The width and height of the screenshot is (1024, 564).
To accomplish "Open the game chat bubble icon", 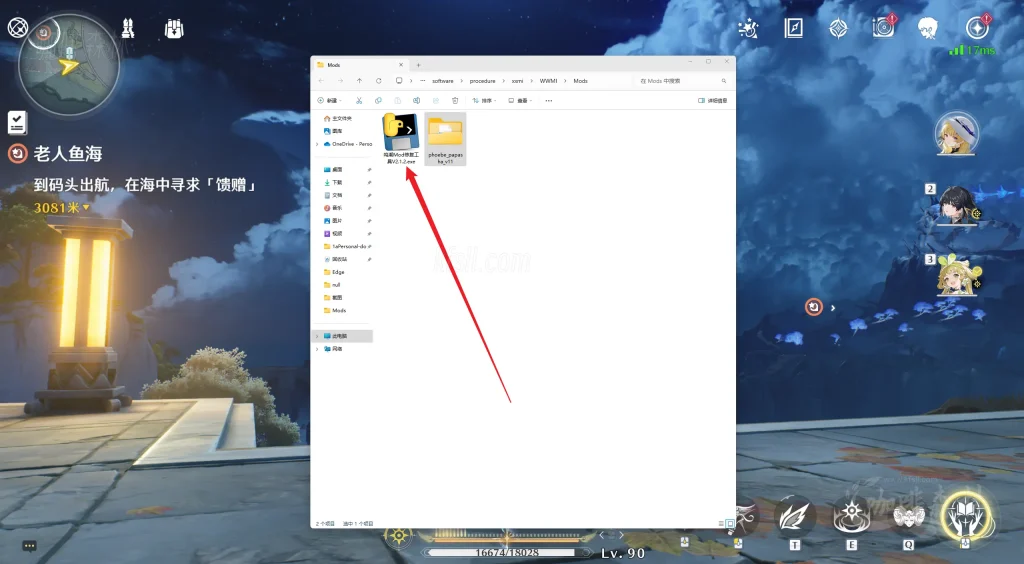I will pos(29,546).
